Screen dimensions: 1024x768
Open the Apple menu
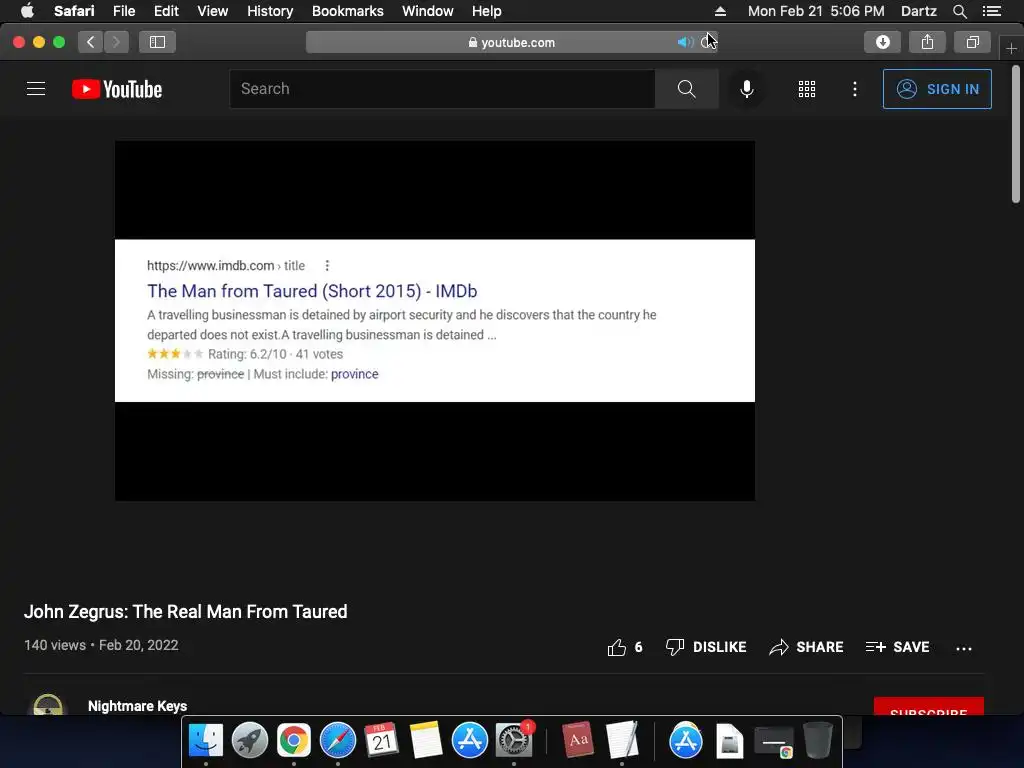27,11
